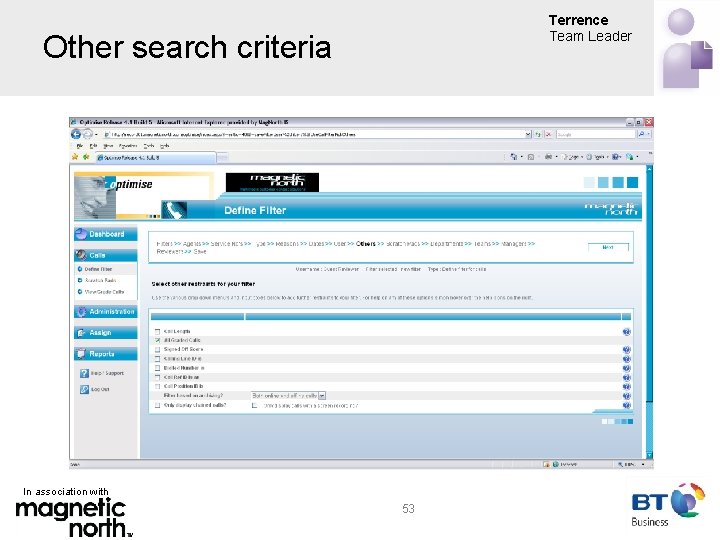Open the Dashboard sidebar section
This screenshot has height=540, width=720.
point(105,234)
